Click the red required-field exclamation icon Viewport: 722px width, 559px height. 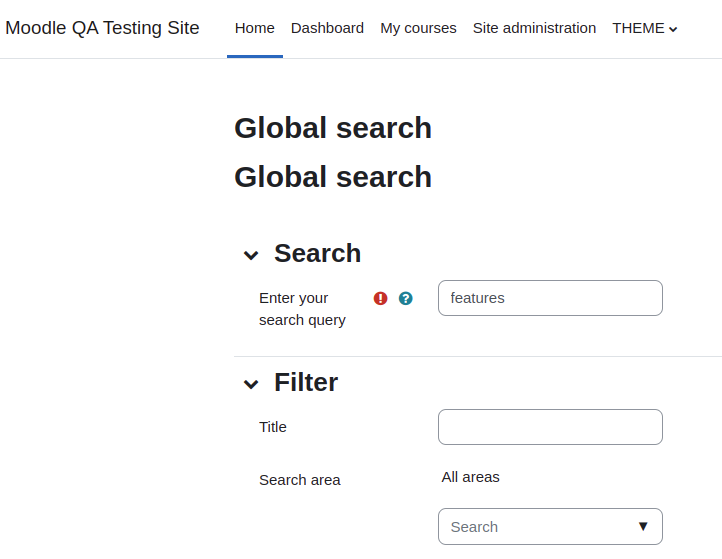380,298
